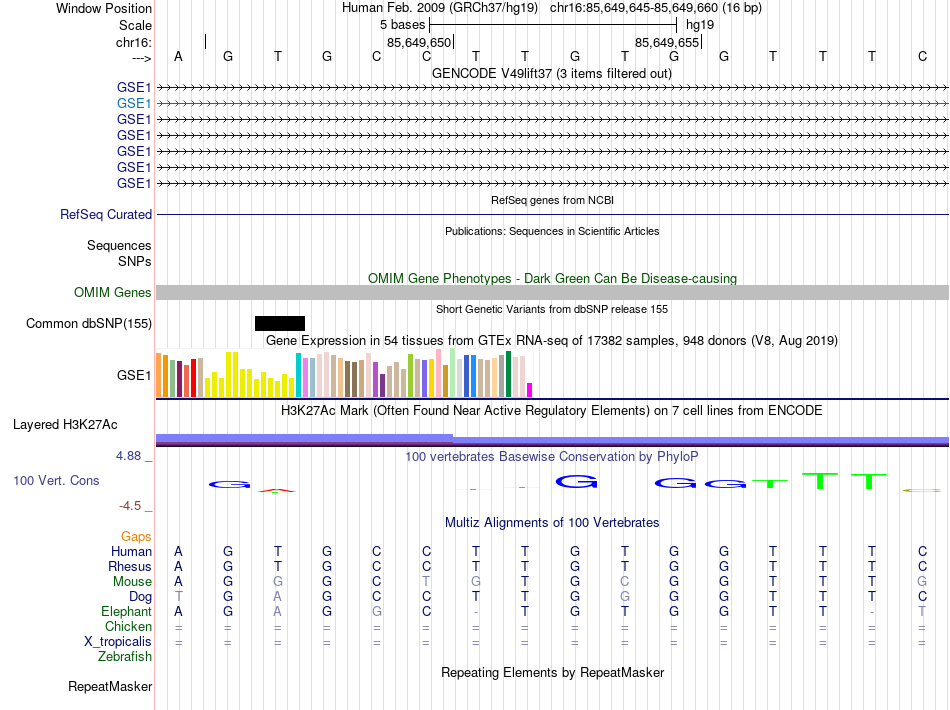Open the GTEx GSE1 expression bar chart
Screen dimensions: 950x710
tap(344, 374)
